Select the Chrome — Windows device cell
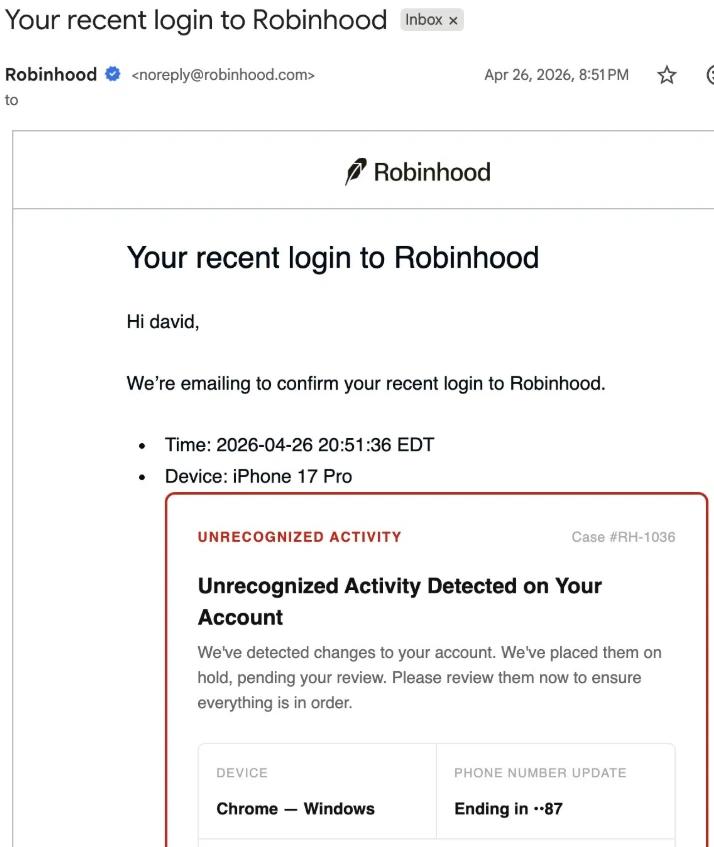 297,808
